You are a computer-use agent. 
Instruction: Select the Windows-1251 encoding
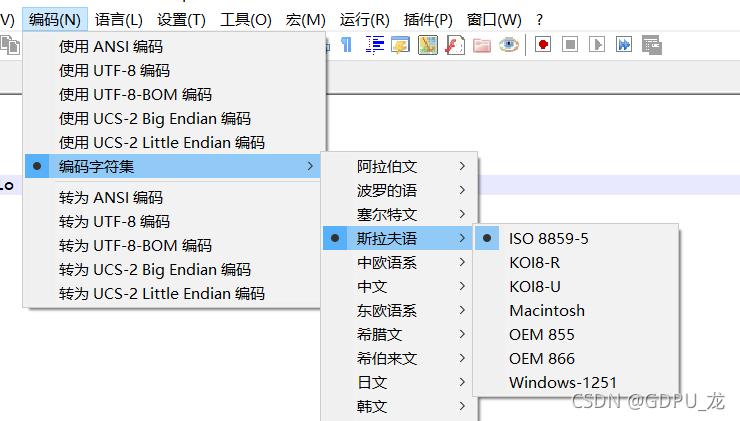576,382
